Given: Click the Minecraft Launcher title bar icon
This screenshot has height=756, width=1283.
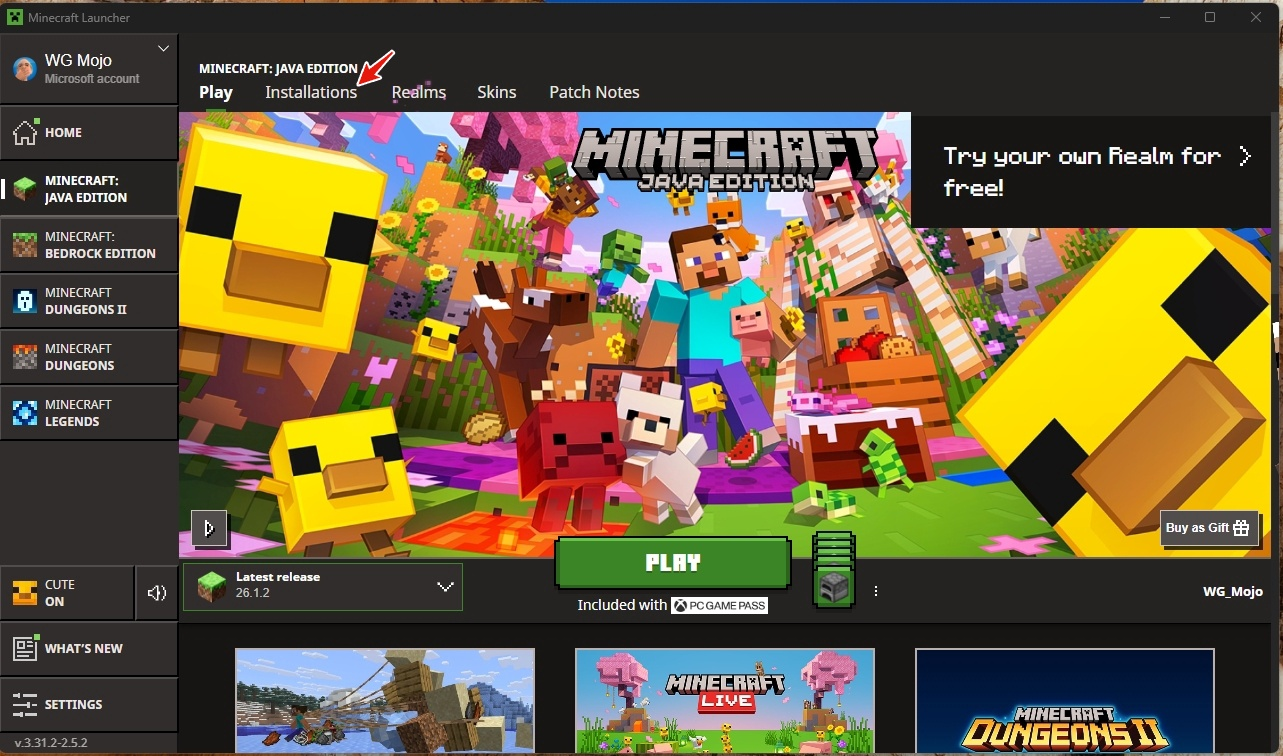Looking at the screenshot, I should tap(15, 17).
